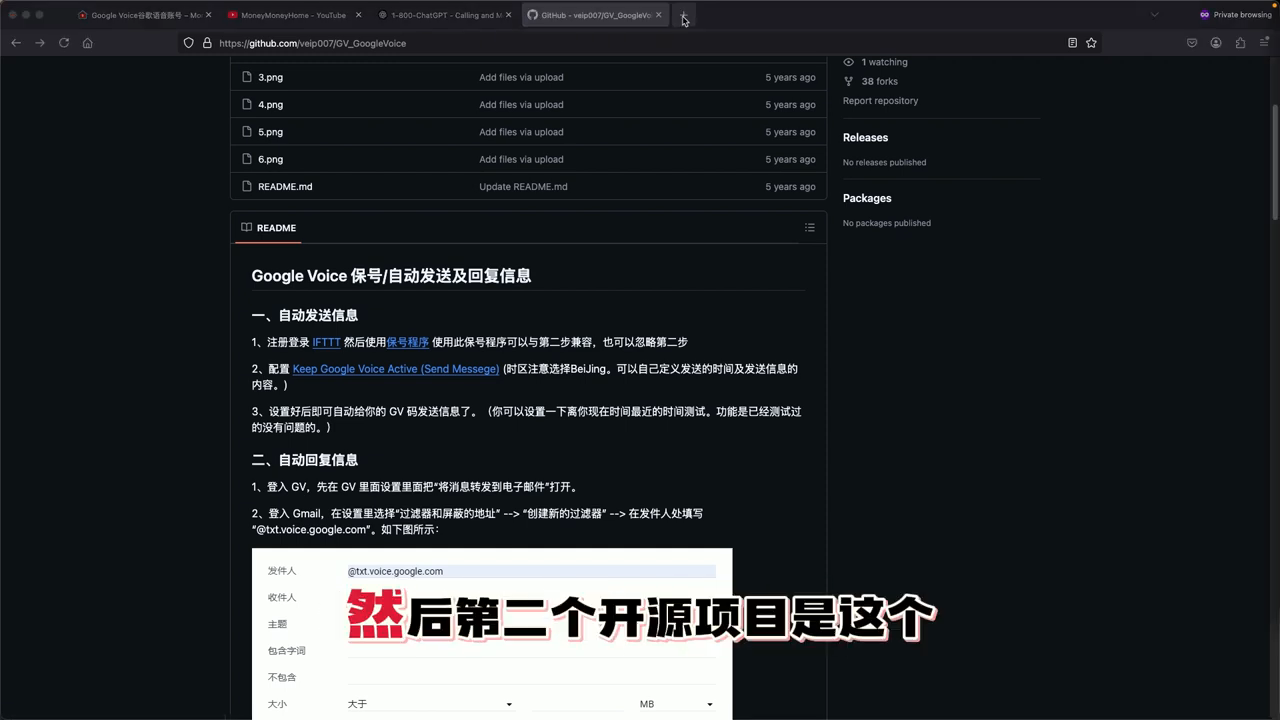Go back to the previous page

click(16, 43)
